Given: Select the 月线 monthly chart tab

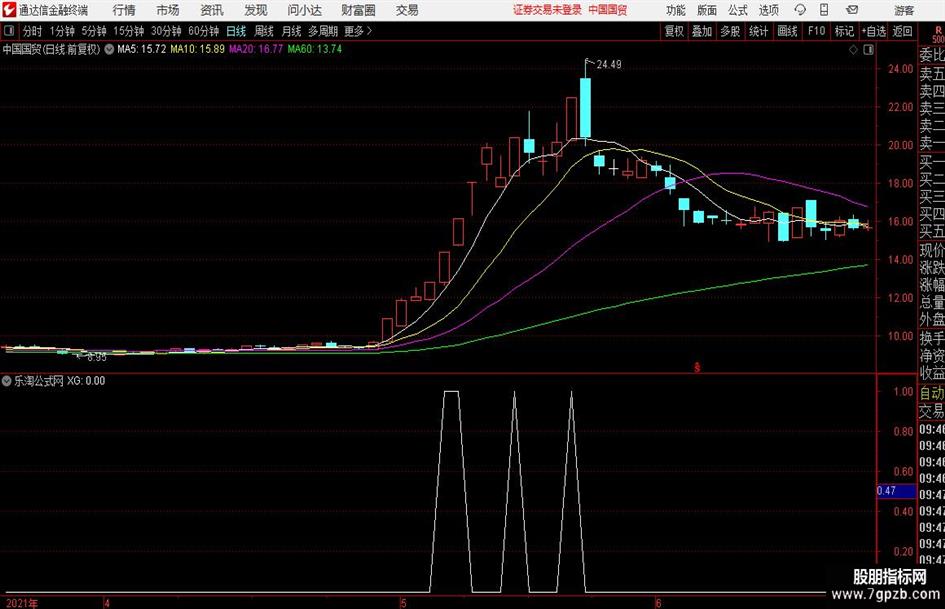Looking at the screenshot, I should coord(292,31).
